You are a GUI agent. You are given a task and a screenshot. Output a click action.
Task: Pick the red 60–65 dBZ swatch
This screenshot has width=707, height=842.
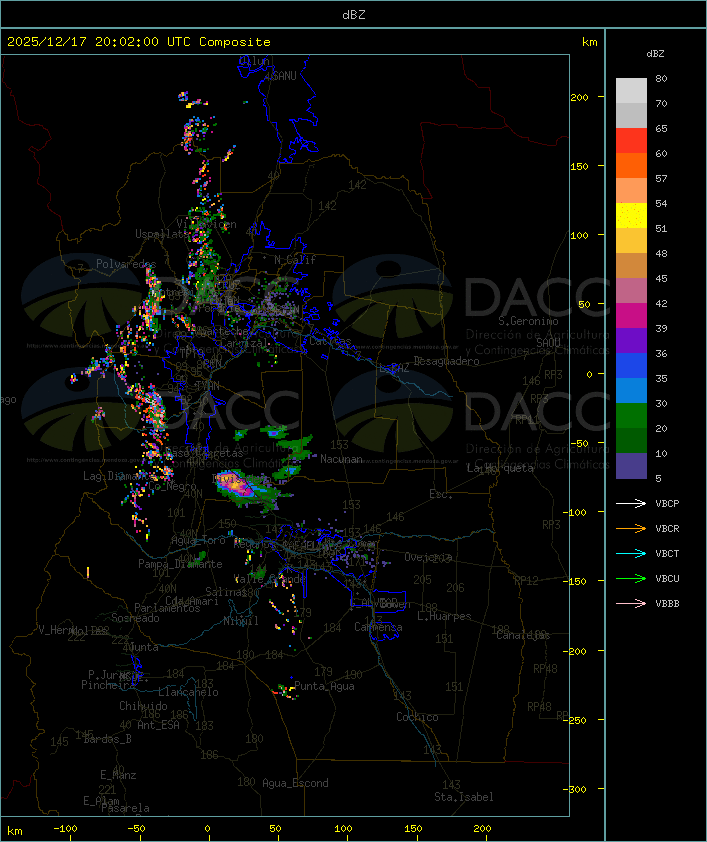[x=631, y=141]
